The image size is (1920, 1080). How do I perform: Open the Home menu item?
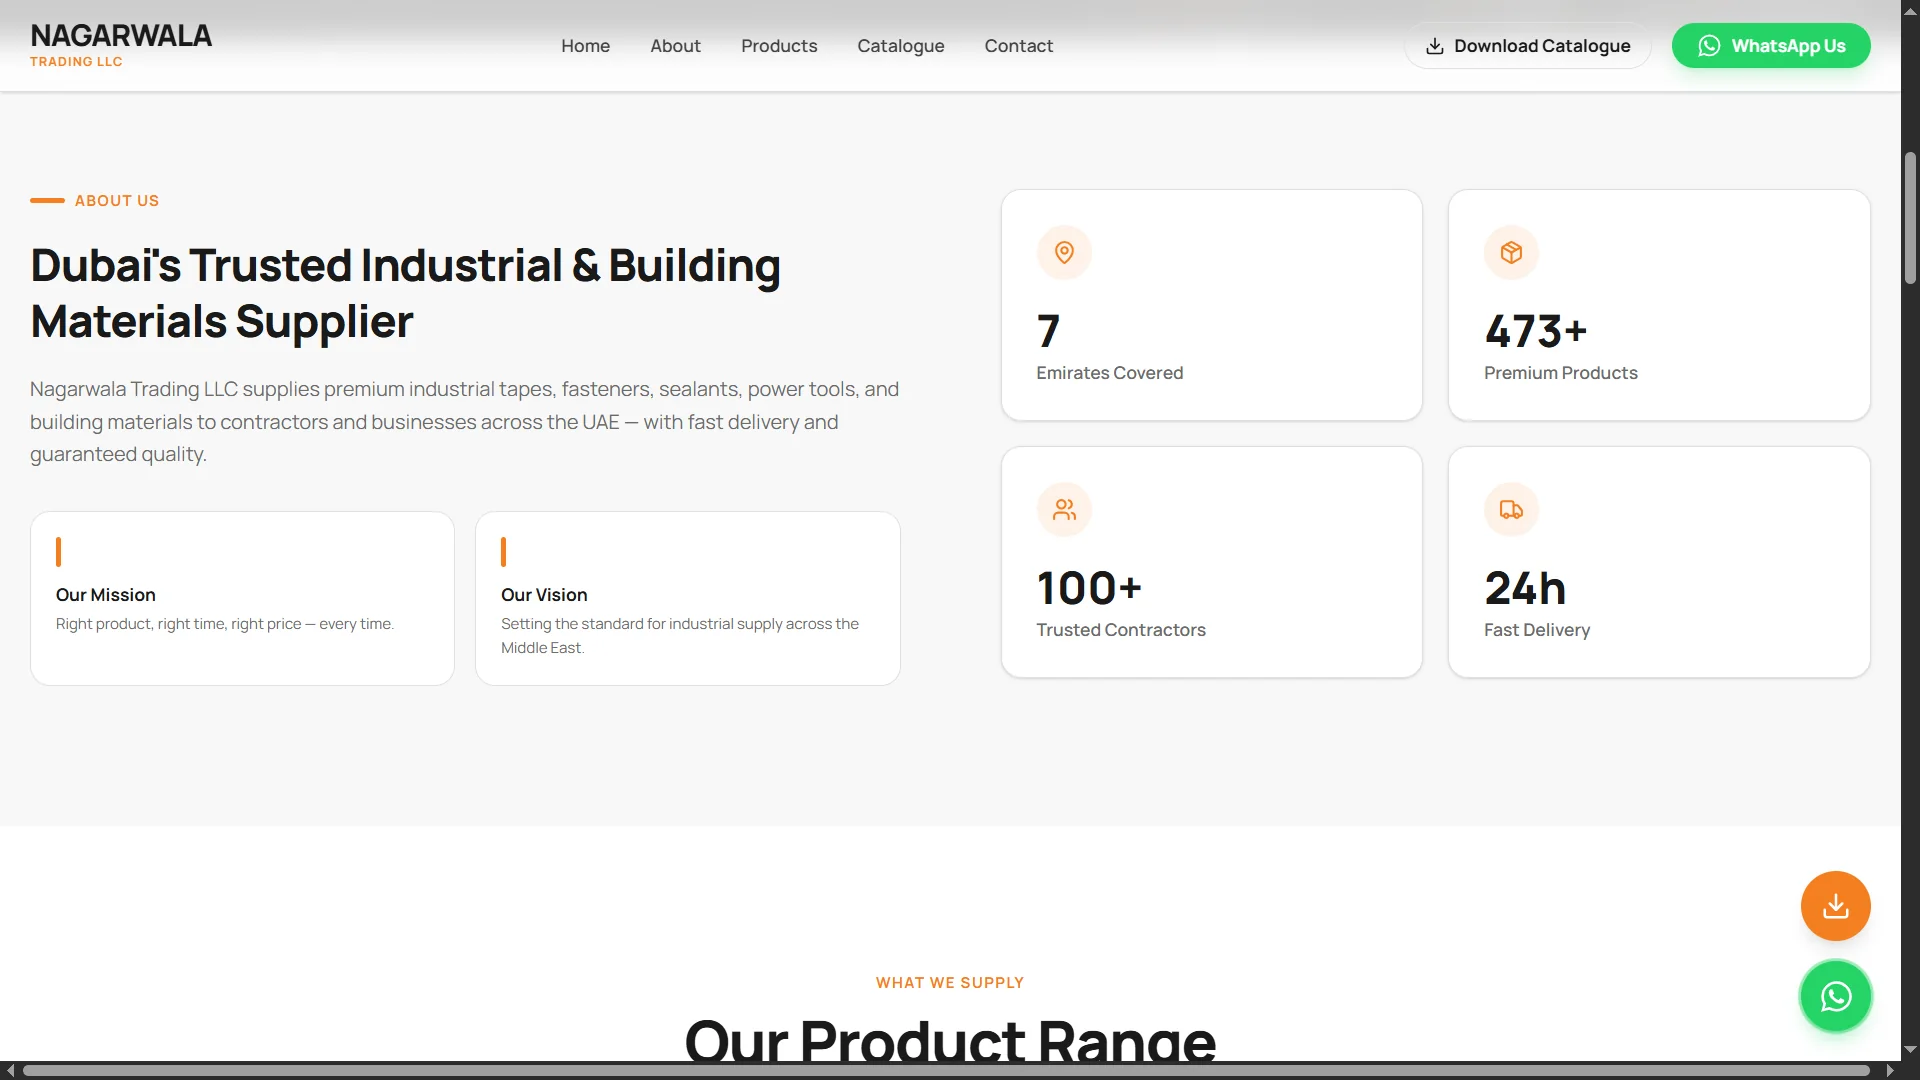click(585, 46)
